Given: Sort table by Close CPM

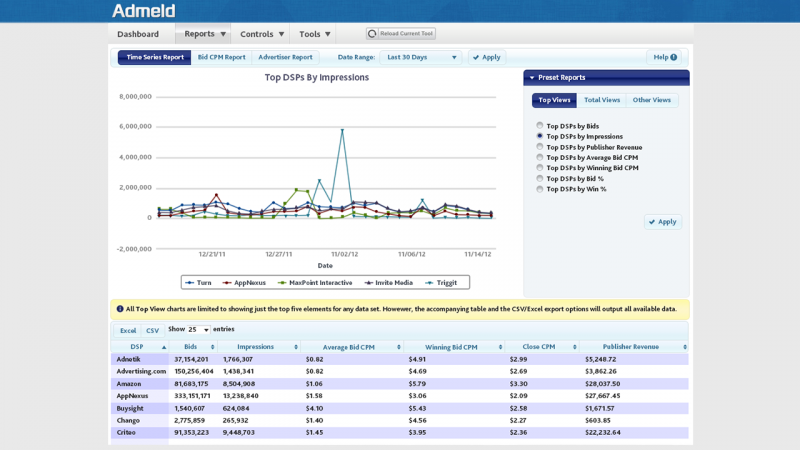Looking at the screenshot, I should [542, 347].
